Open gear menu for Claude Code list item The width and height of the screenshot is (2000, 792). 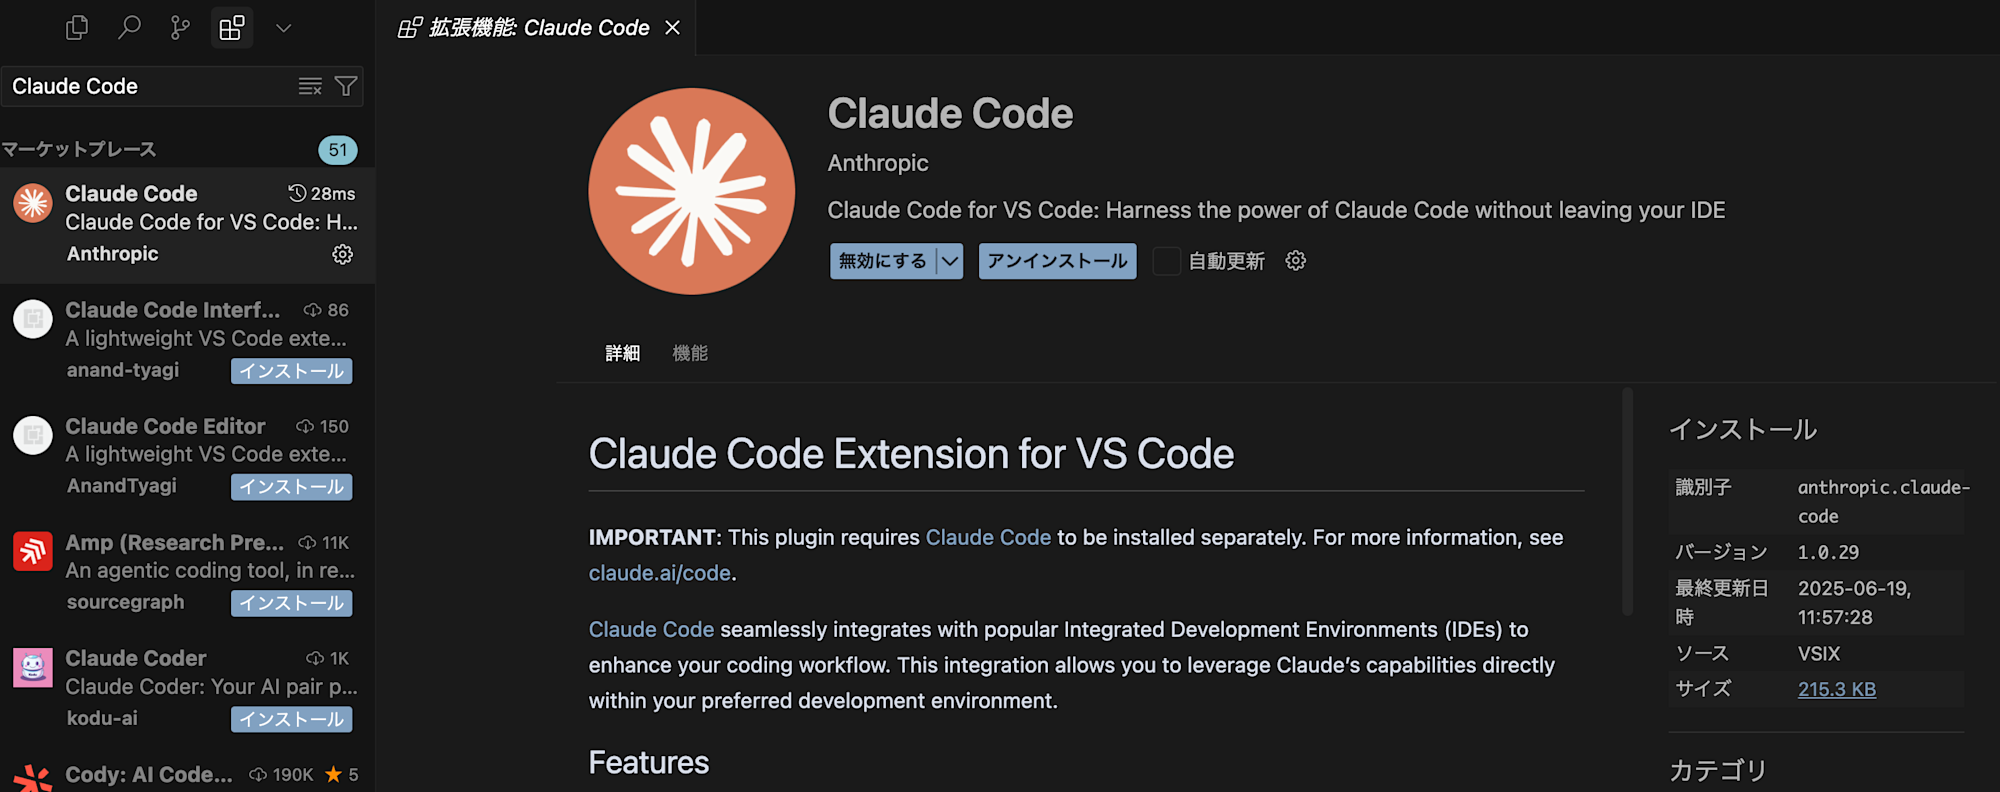pos(343,254)
